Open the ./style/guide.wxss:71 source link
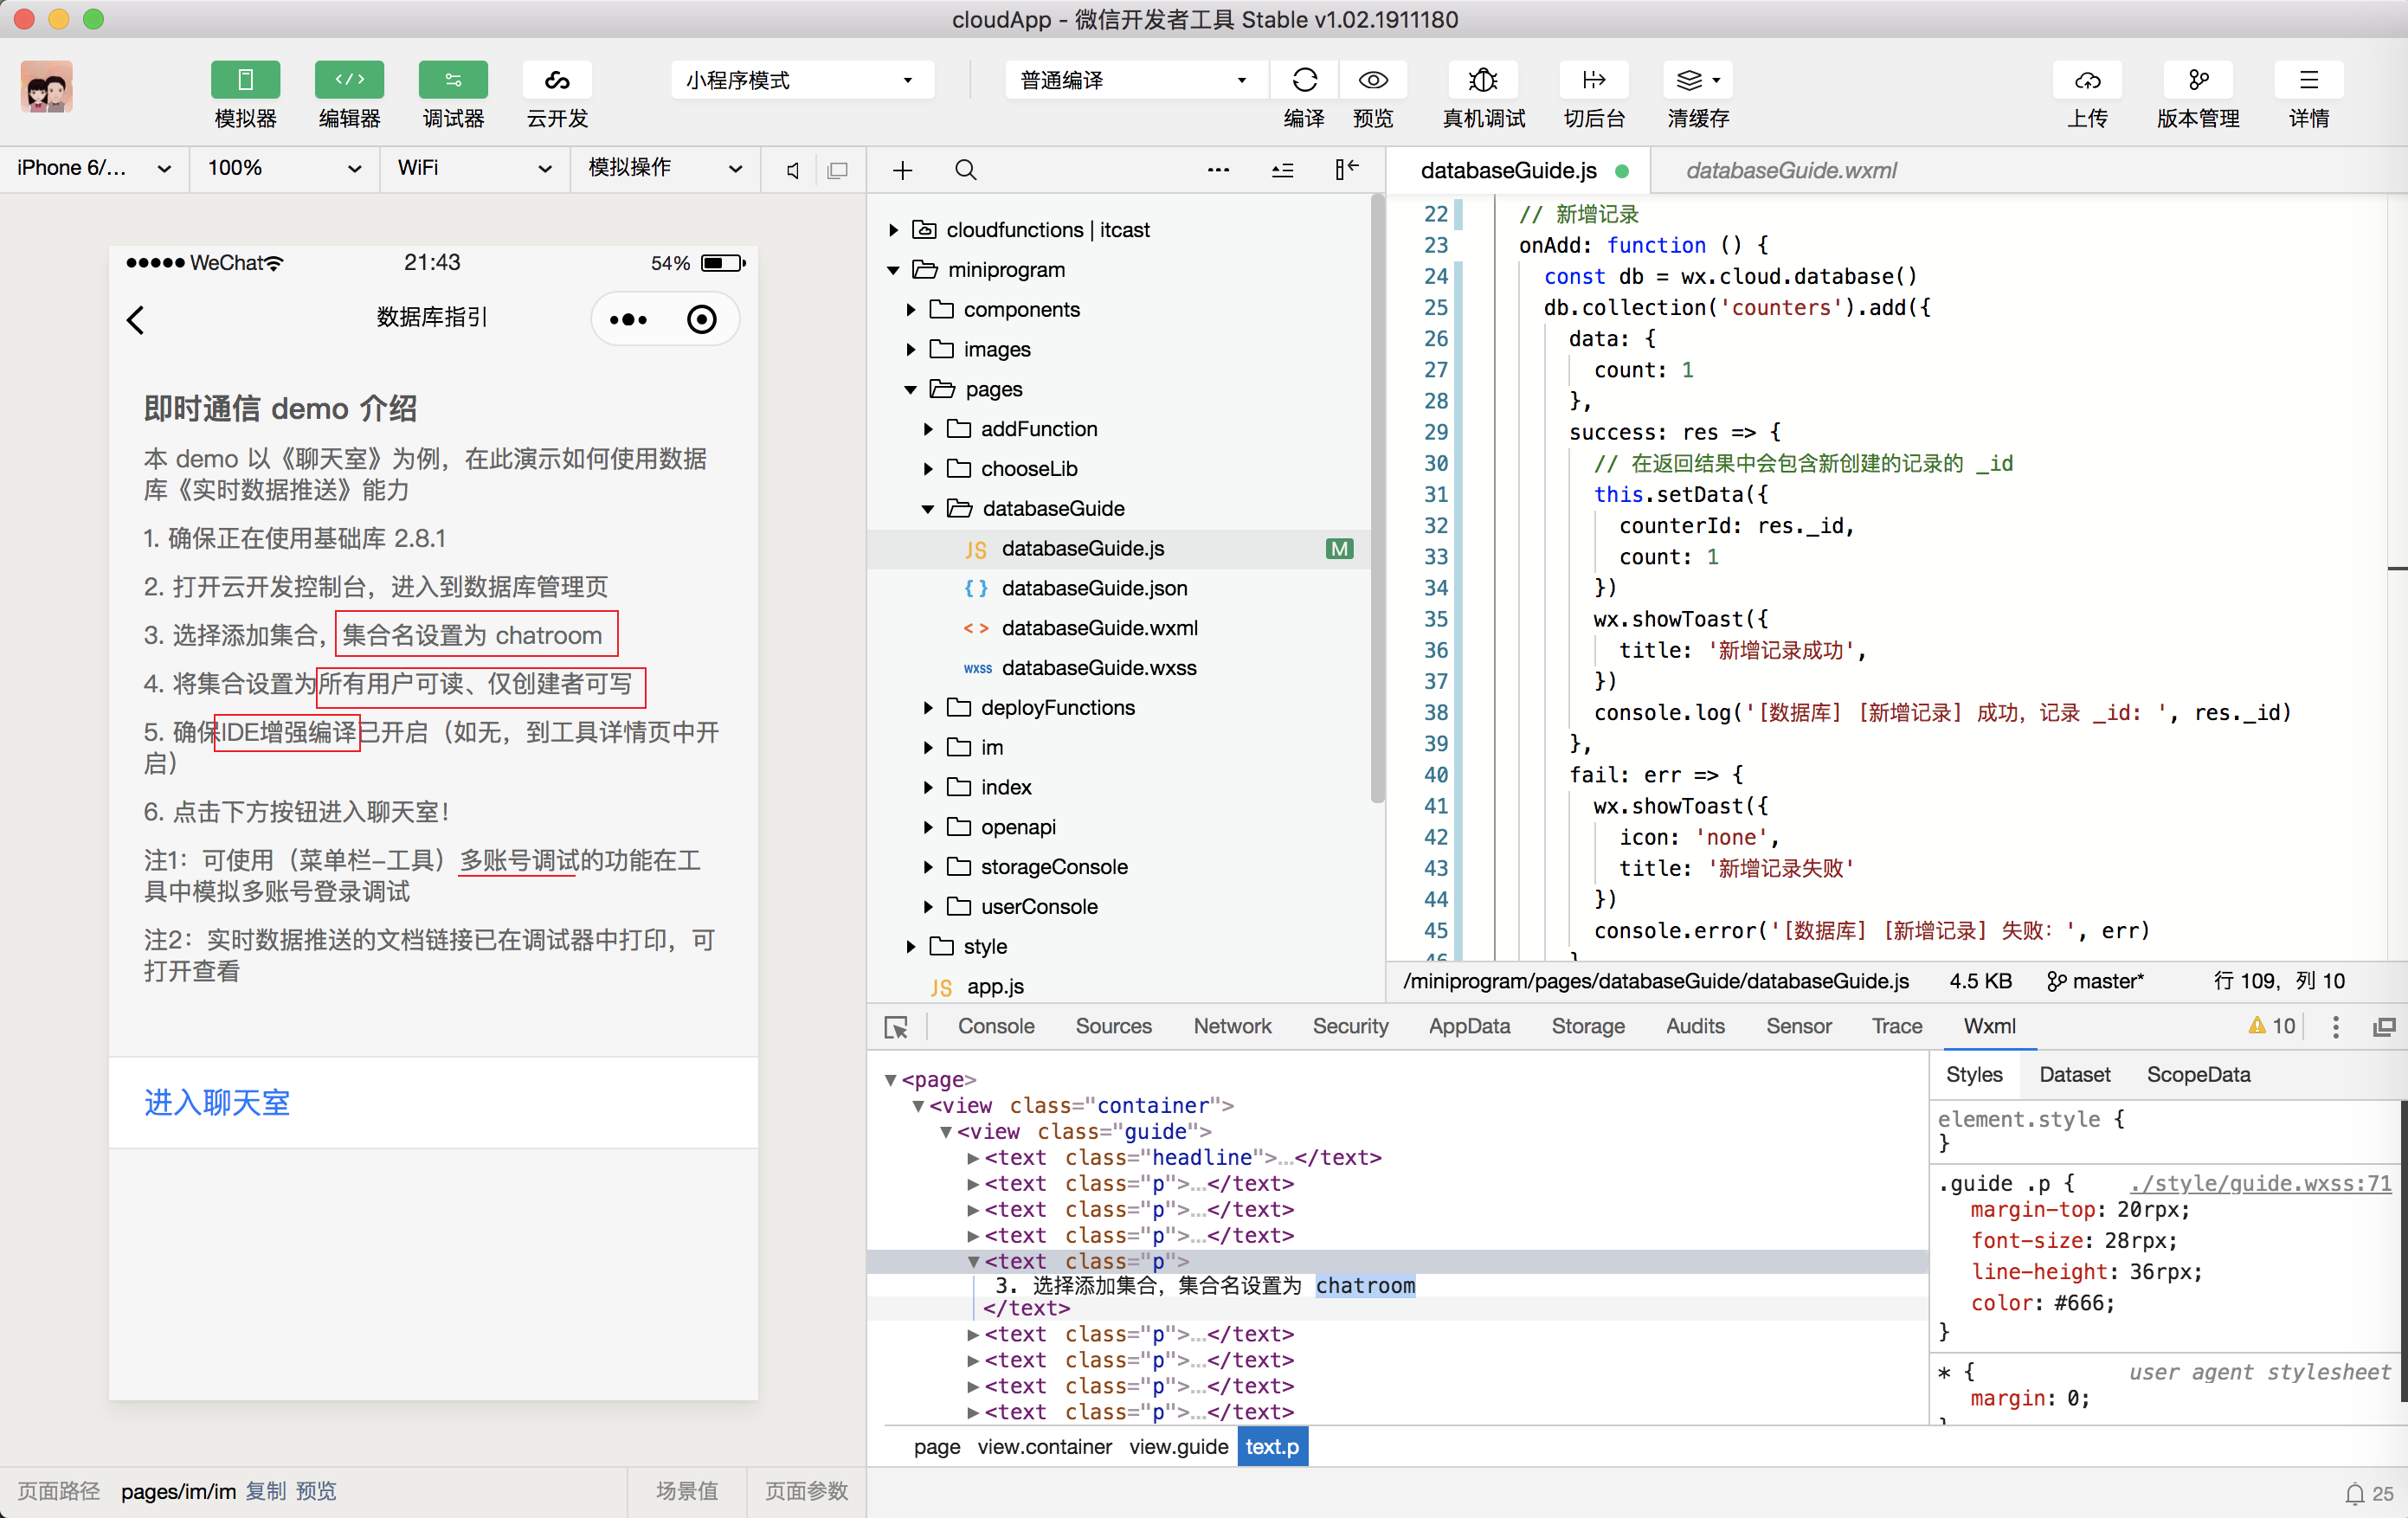 (2260, 1183)
